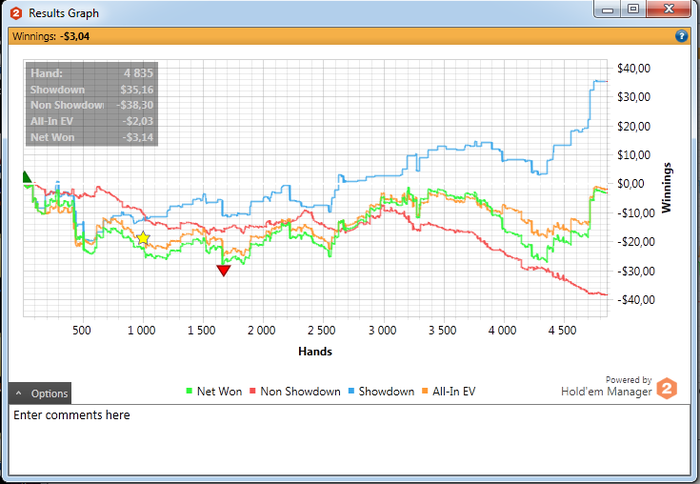The image size is (700, 484).
Task: Click the Winnings: -$3,04 header text
Action: coord(51,36)
